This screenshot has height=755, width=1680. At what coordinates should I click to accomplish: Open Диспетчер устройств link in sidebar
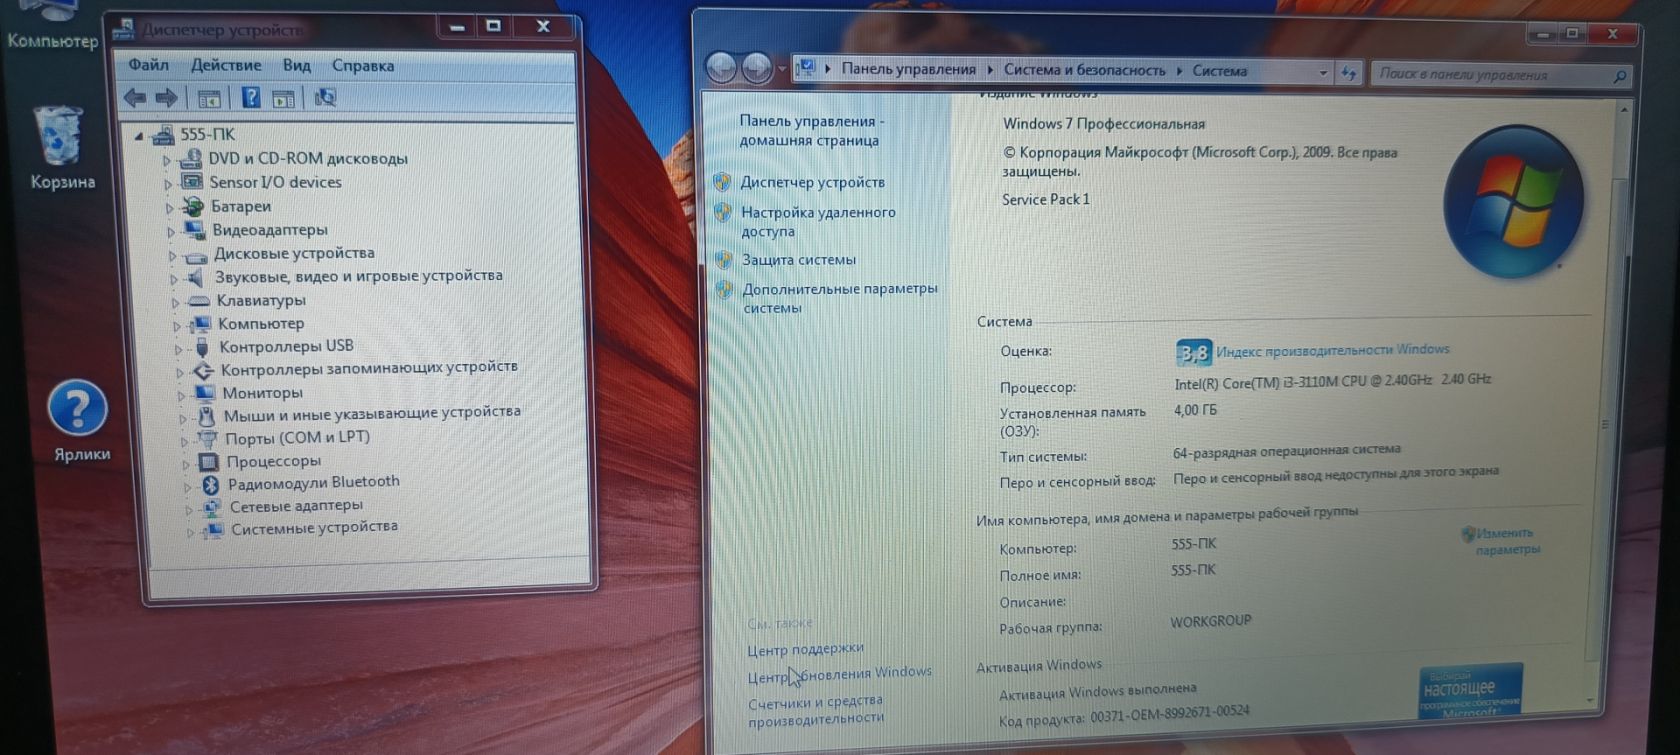click(812, 182)
